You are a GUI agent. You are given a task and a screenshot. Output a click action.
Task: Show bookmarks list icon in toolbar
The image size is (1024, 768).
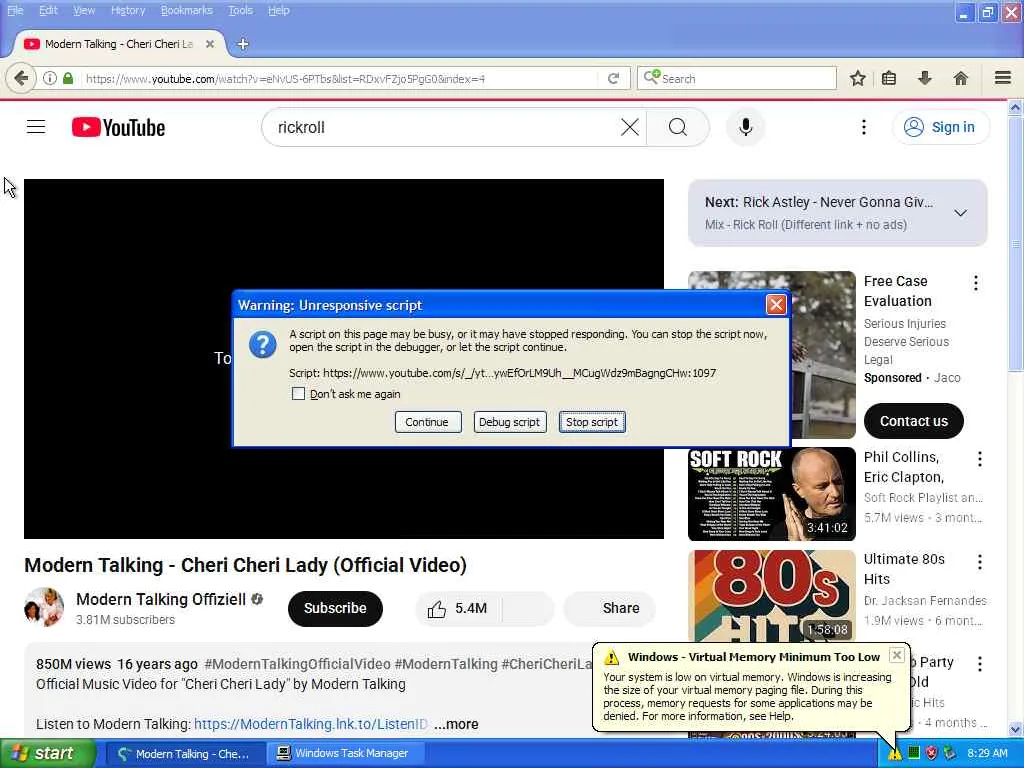click(x=889, y=78)
